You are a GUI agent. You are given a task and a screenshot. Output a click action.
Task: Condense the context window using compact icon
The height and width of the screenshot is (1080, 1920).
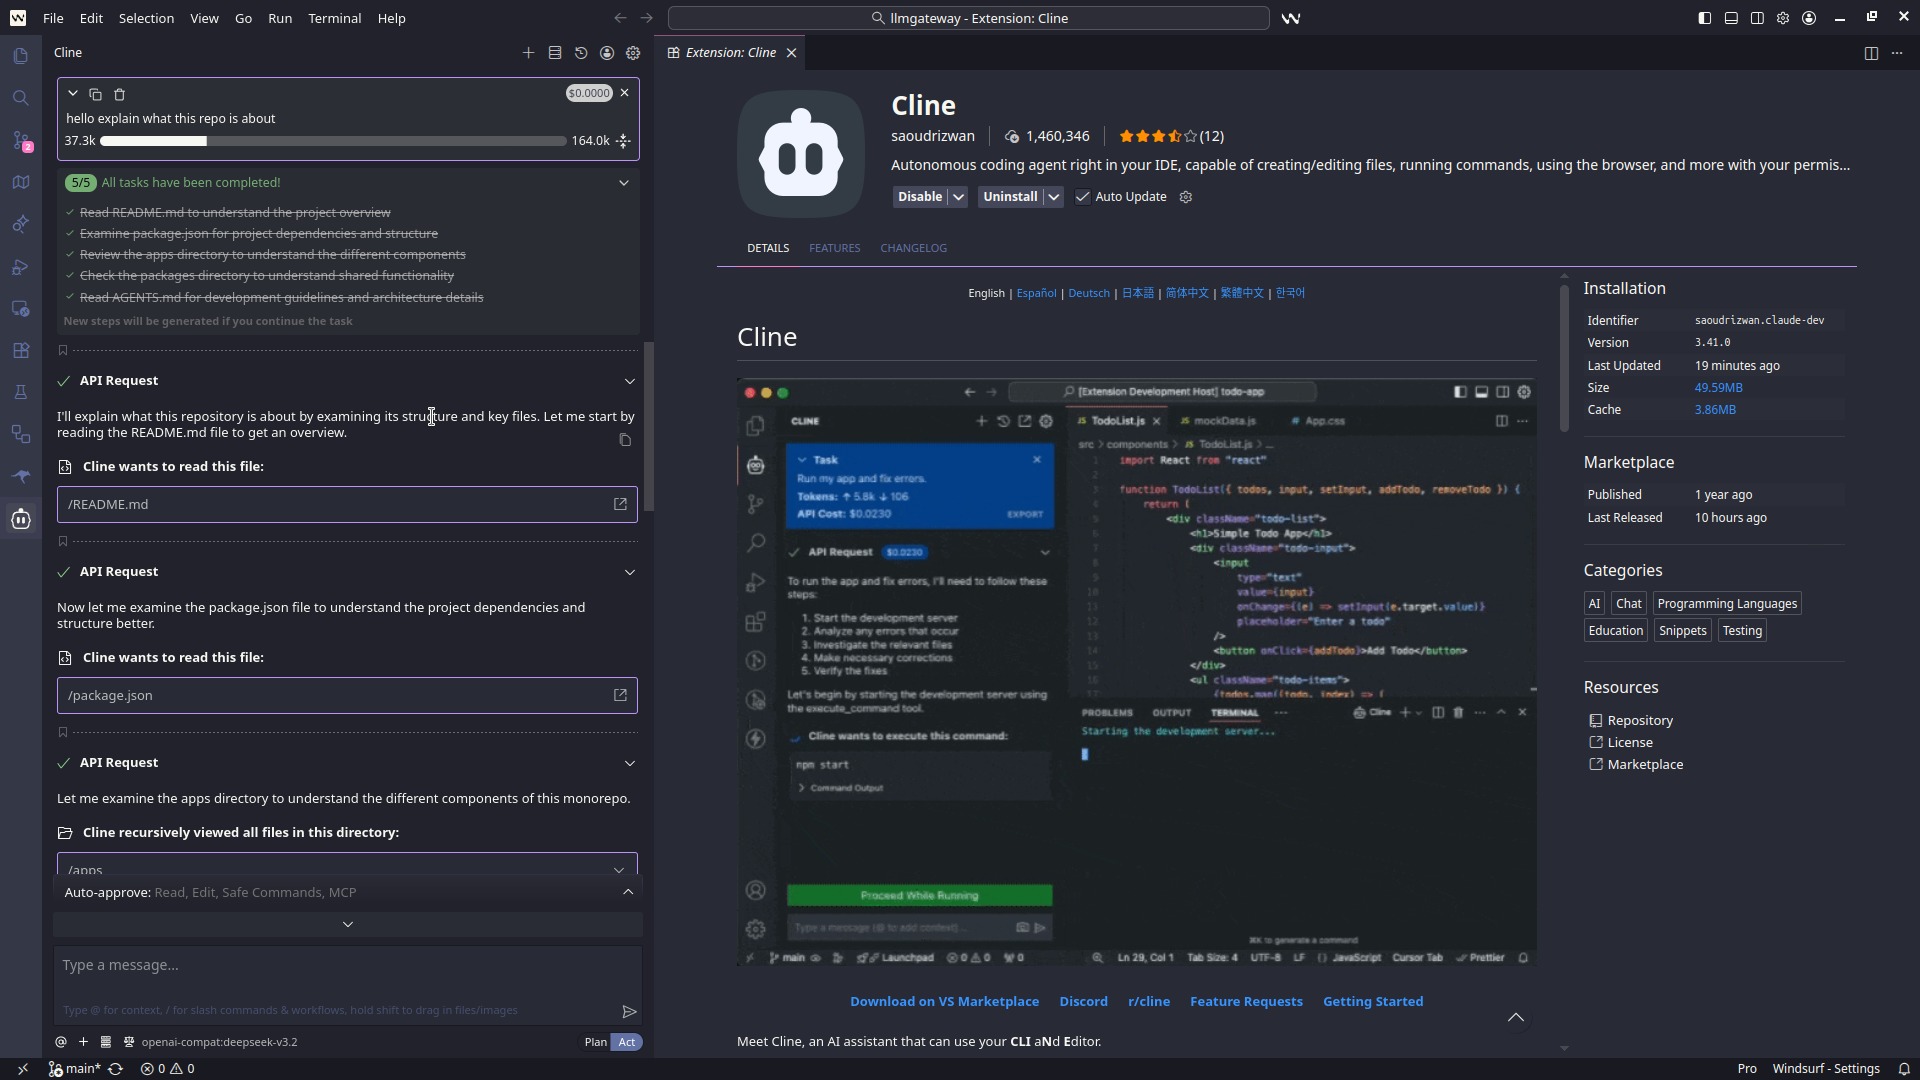click(623, 141)
